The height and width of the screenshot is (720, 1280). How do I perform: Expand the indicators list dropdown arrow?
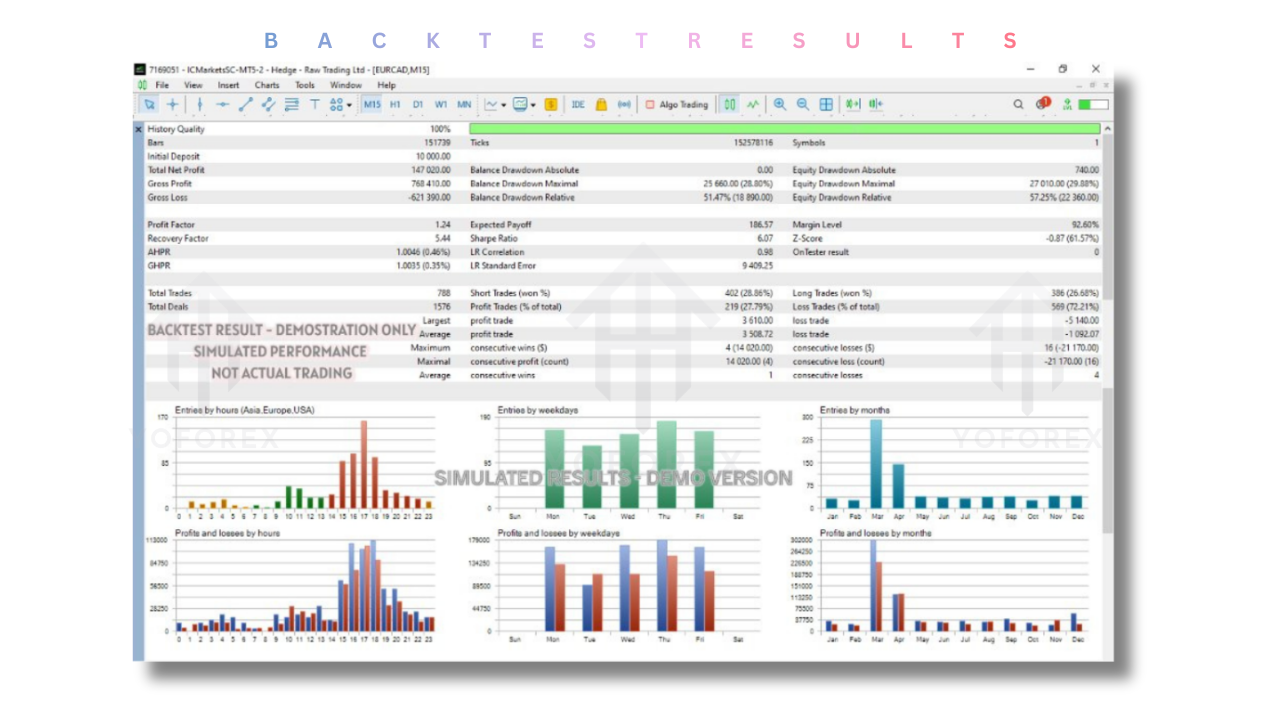(504, 104)
